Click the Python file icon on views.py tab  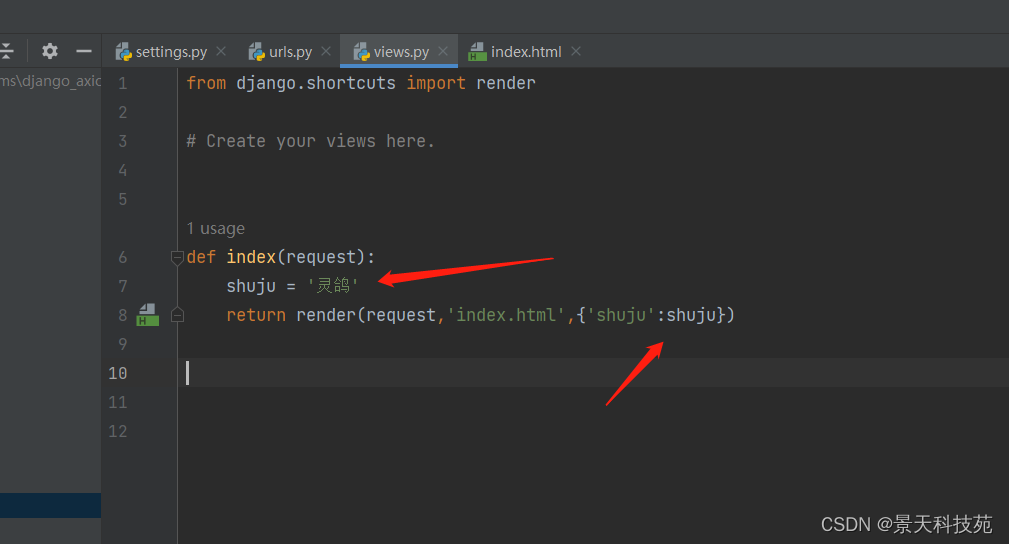[x=362, y=52]
